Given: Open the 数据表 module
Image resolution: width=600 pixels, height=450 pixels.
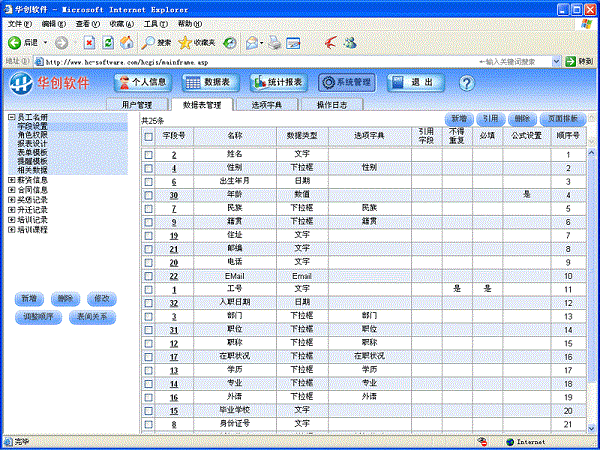Looking at the screenshot, I should click(212, 82).
